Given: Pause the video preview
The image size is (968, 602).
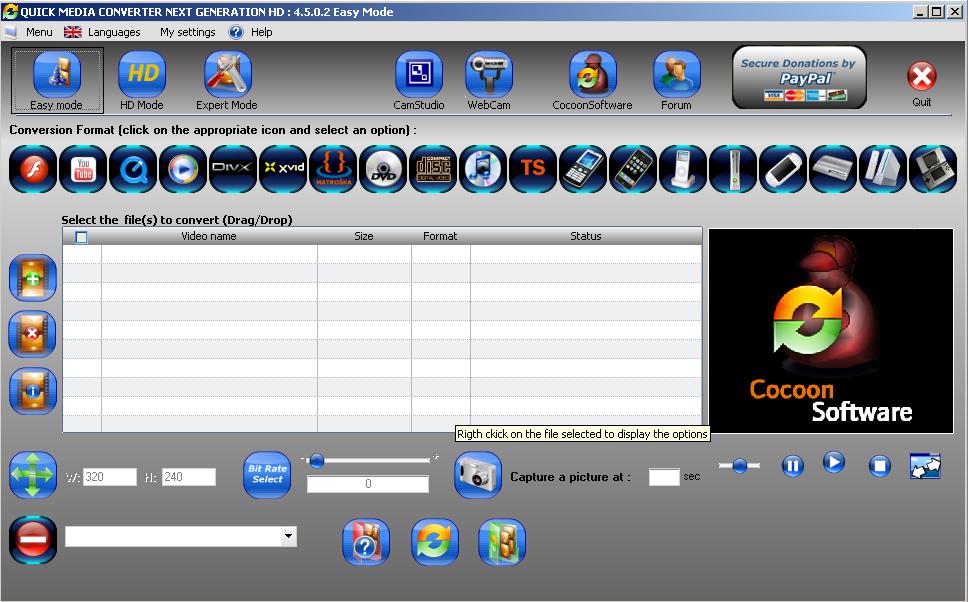Looking at the screenshot, I should [793, 465].
